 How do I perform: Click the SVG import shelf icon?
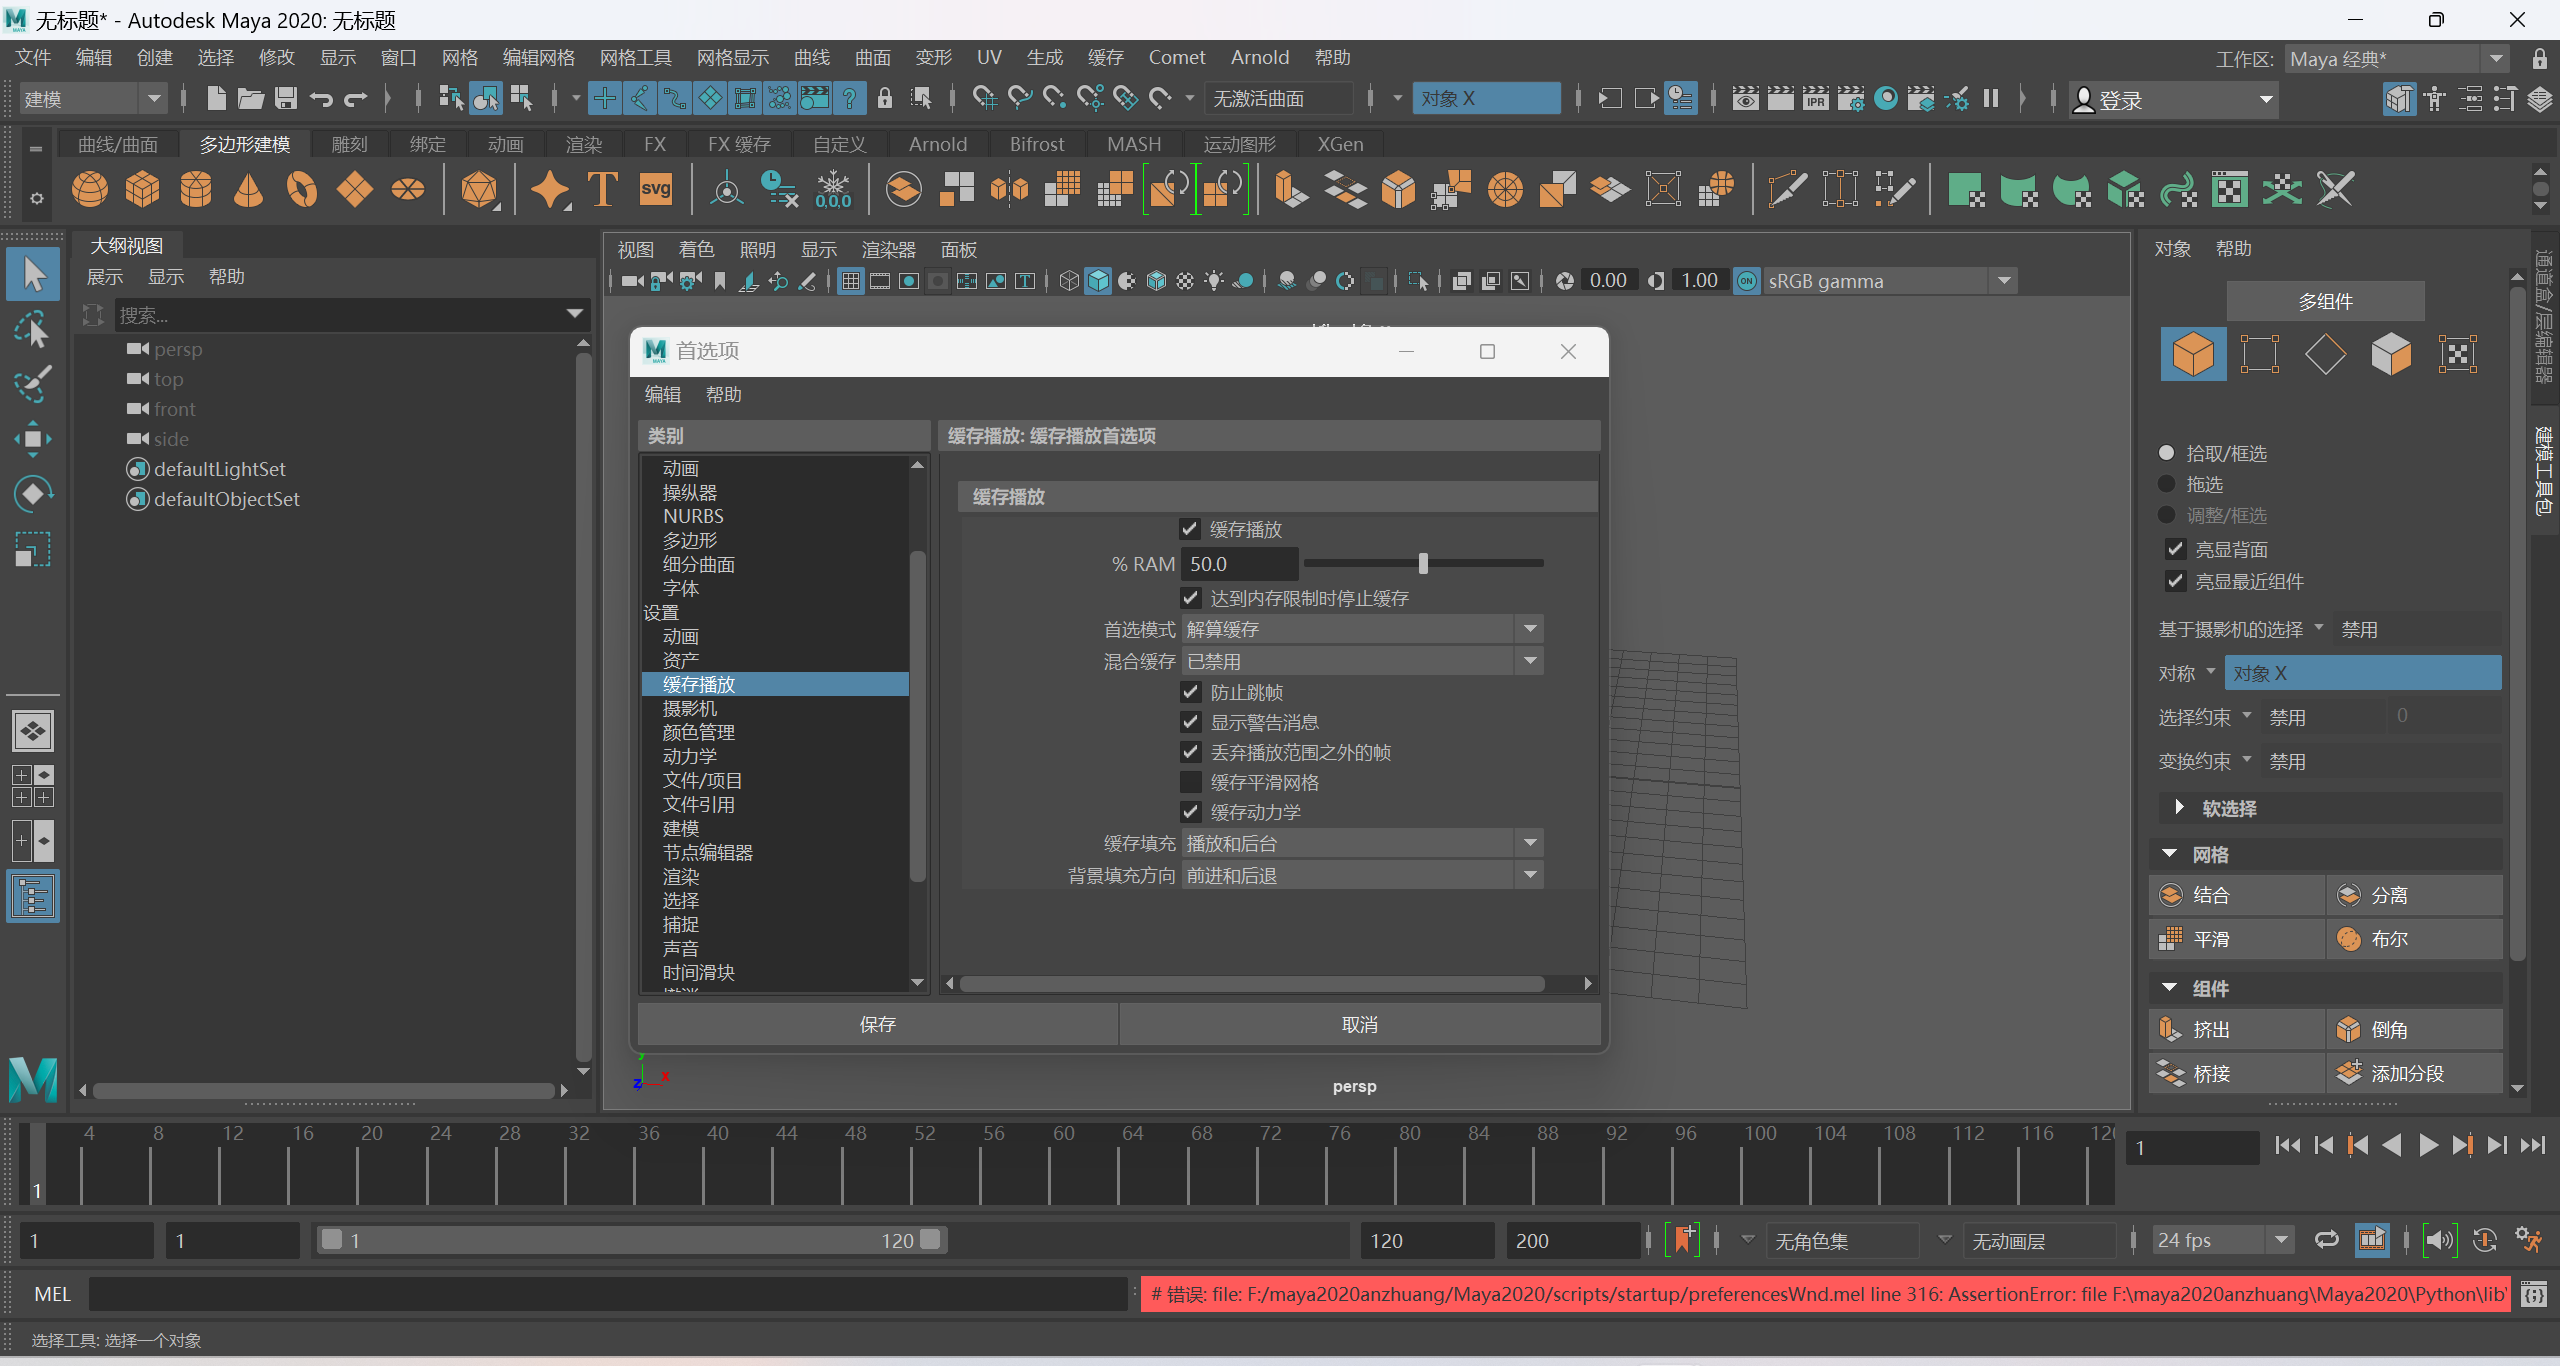tap(656, 188)
